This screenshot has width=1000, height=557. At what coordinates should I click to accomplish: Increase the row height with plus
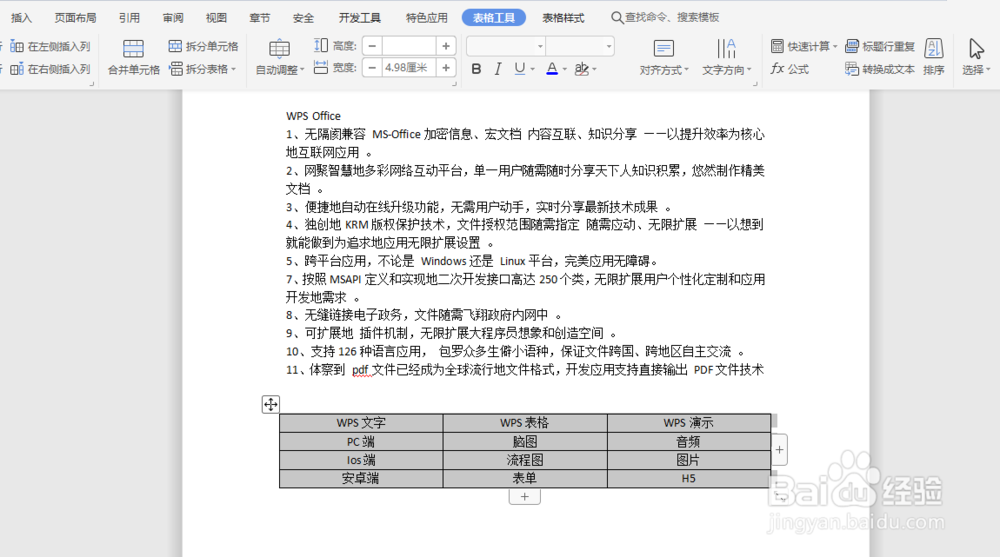446,46
